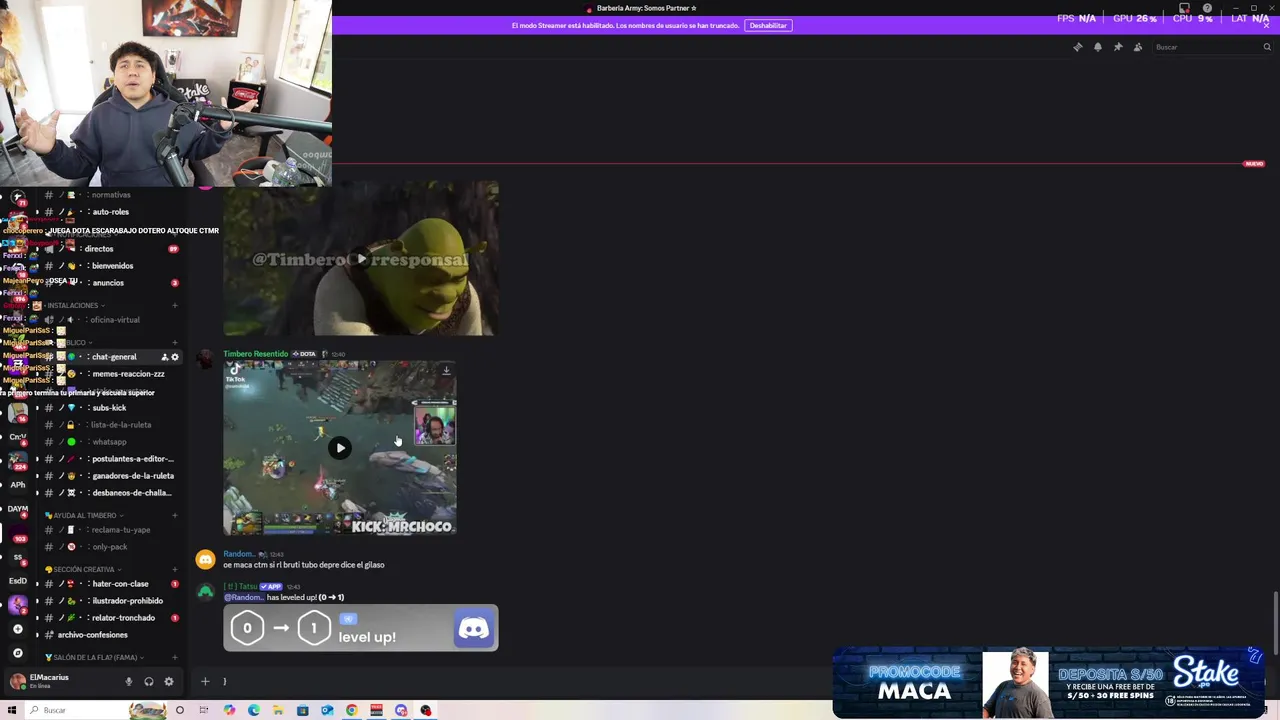Viewport: 1280px width, 720px height.
Task: Open the only-pack channel
Action: click(110, 547)
